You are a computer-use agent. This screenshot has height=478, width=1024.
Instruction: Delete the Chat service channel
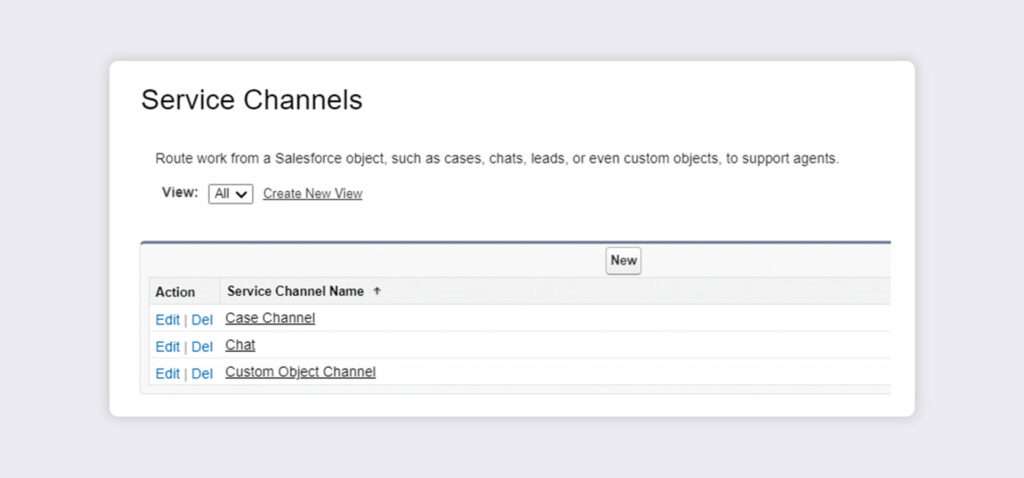(202, 347)
